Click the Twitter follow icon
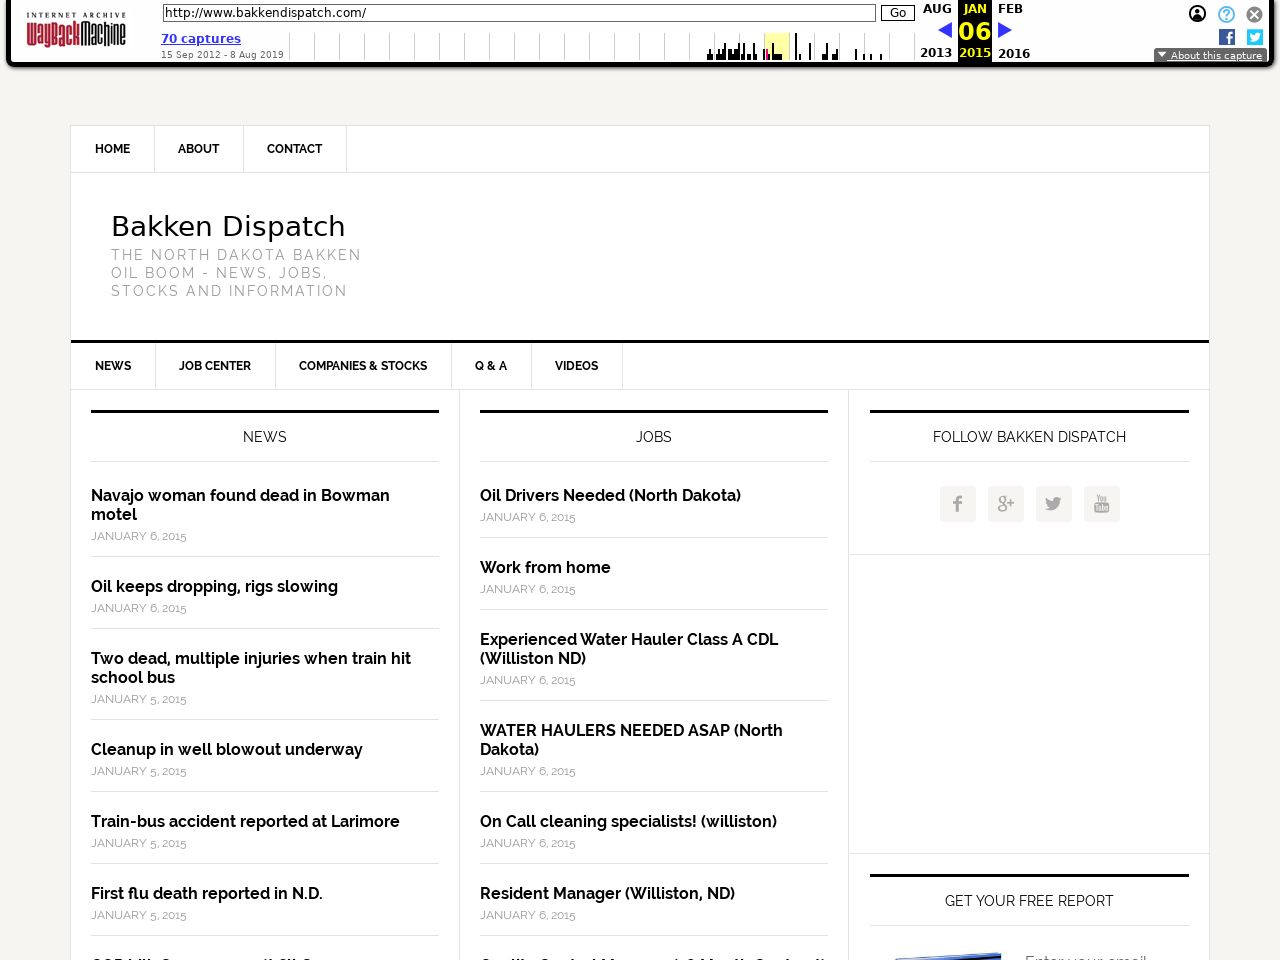Screen dimensions: 1280x960 point(1053,504)
